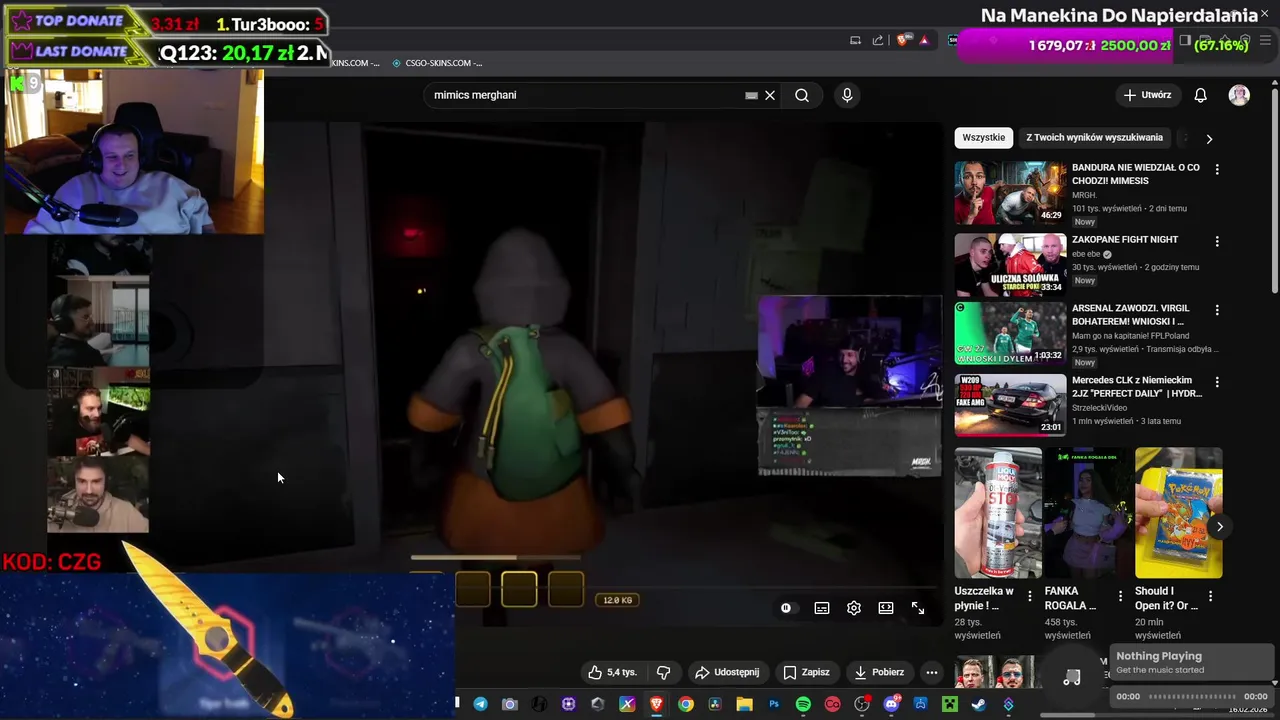Open video player settings gear
The image size is (1280, 720).
854,608
